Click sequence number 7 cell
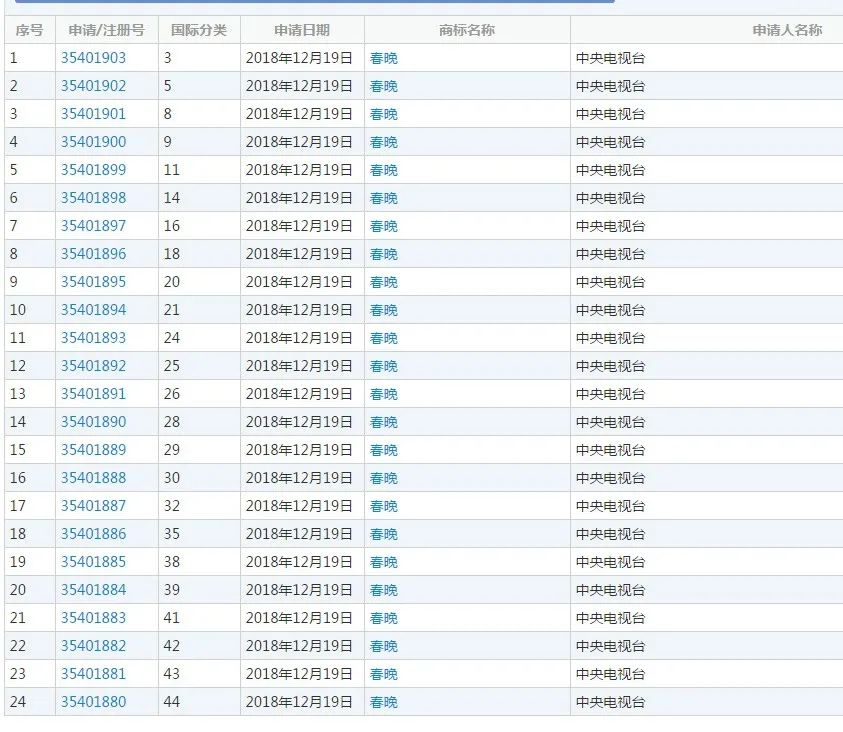The height and width of the screenshot is (732, 843). (30, 225)
